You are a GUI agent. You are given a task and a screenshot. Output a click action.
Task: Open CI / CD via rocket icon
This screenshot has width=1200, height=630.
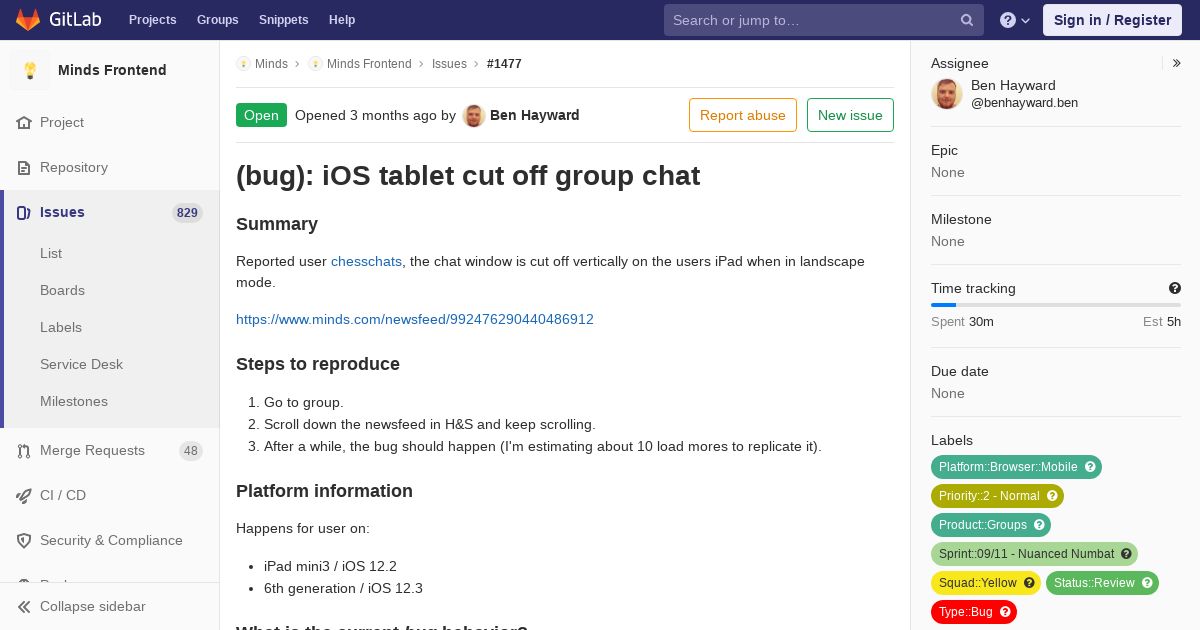[x=24, y=495]
